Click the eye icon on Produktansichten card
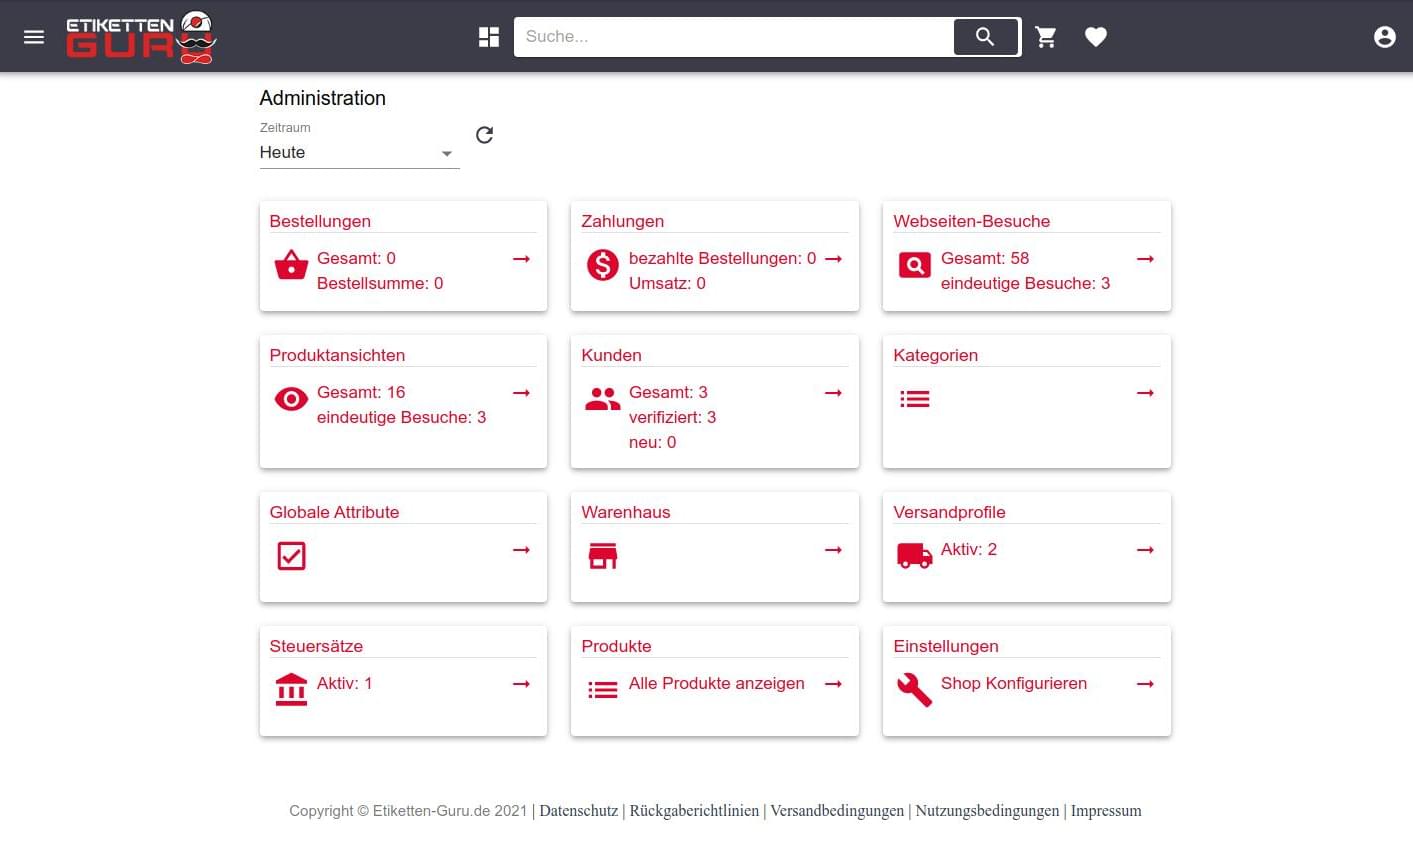The height and width of the screenshot is (846, 1413). click(291, 398)
